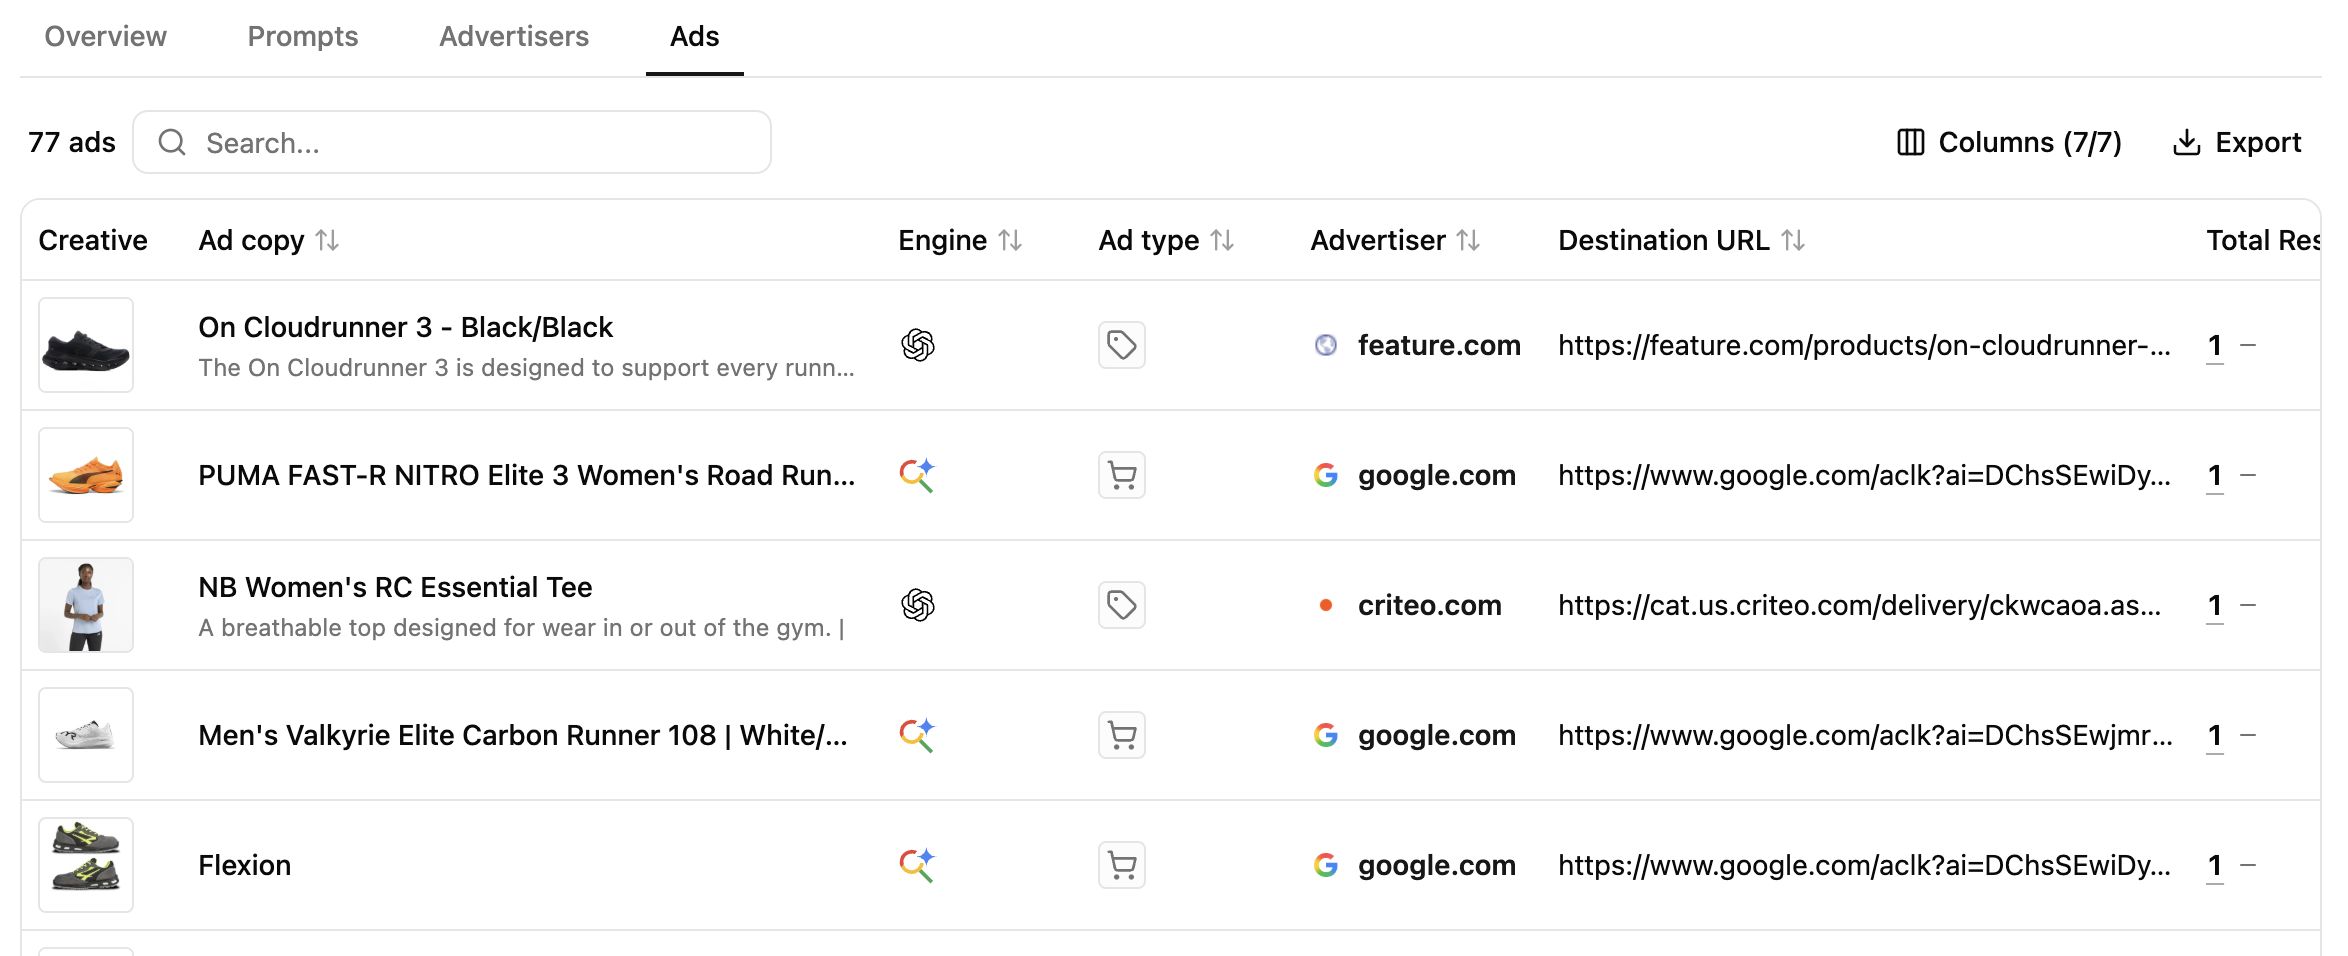
Task: Click the search magnifier icon
Action: (172, 142)
